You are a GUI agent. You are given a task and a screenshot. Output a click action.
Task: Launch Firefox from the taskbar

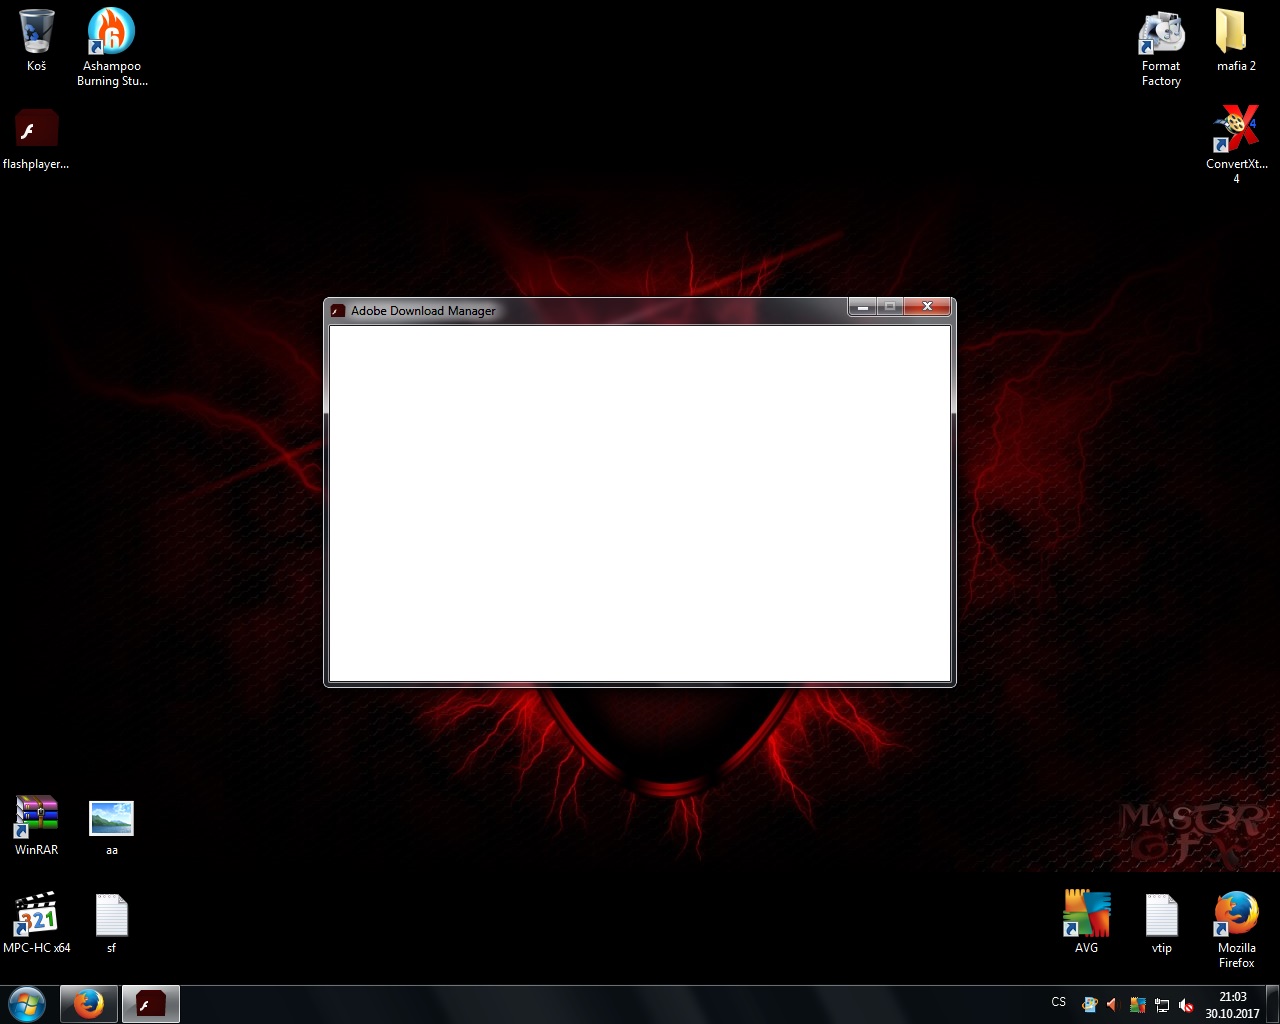coord(89,1004)
